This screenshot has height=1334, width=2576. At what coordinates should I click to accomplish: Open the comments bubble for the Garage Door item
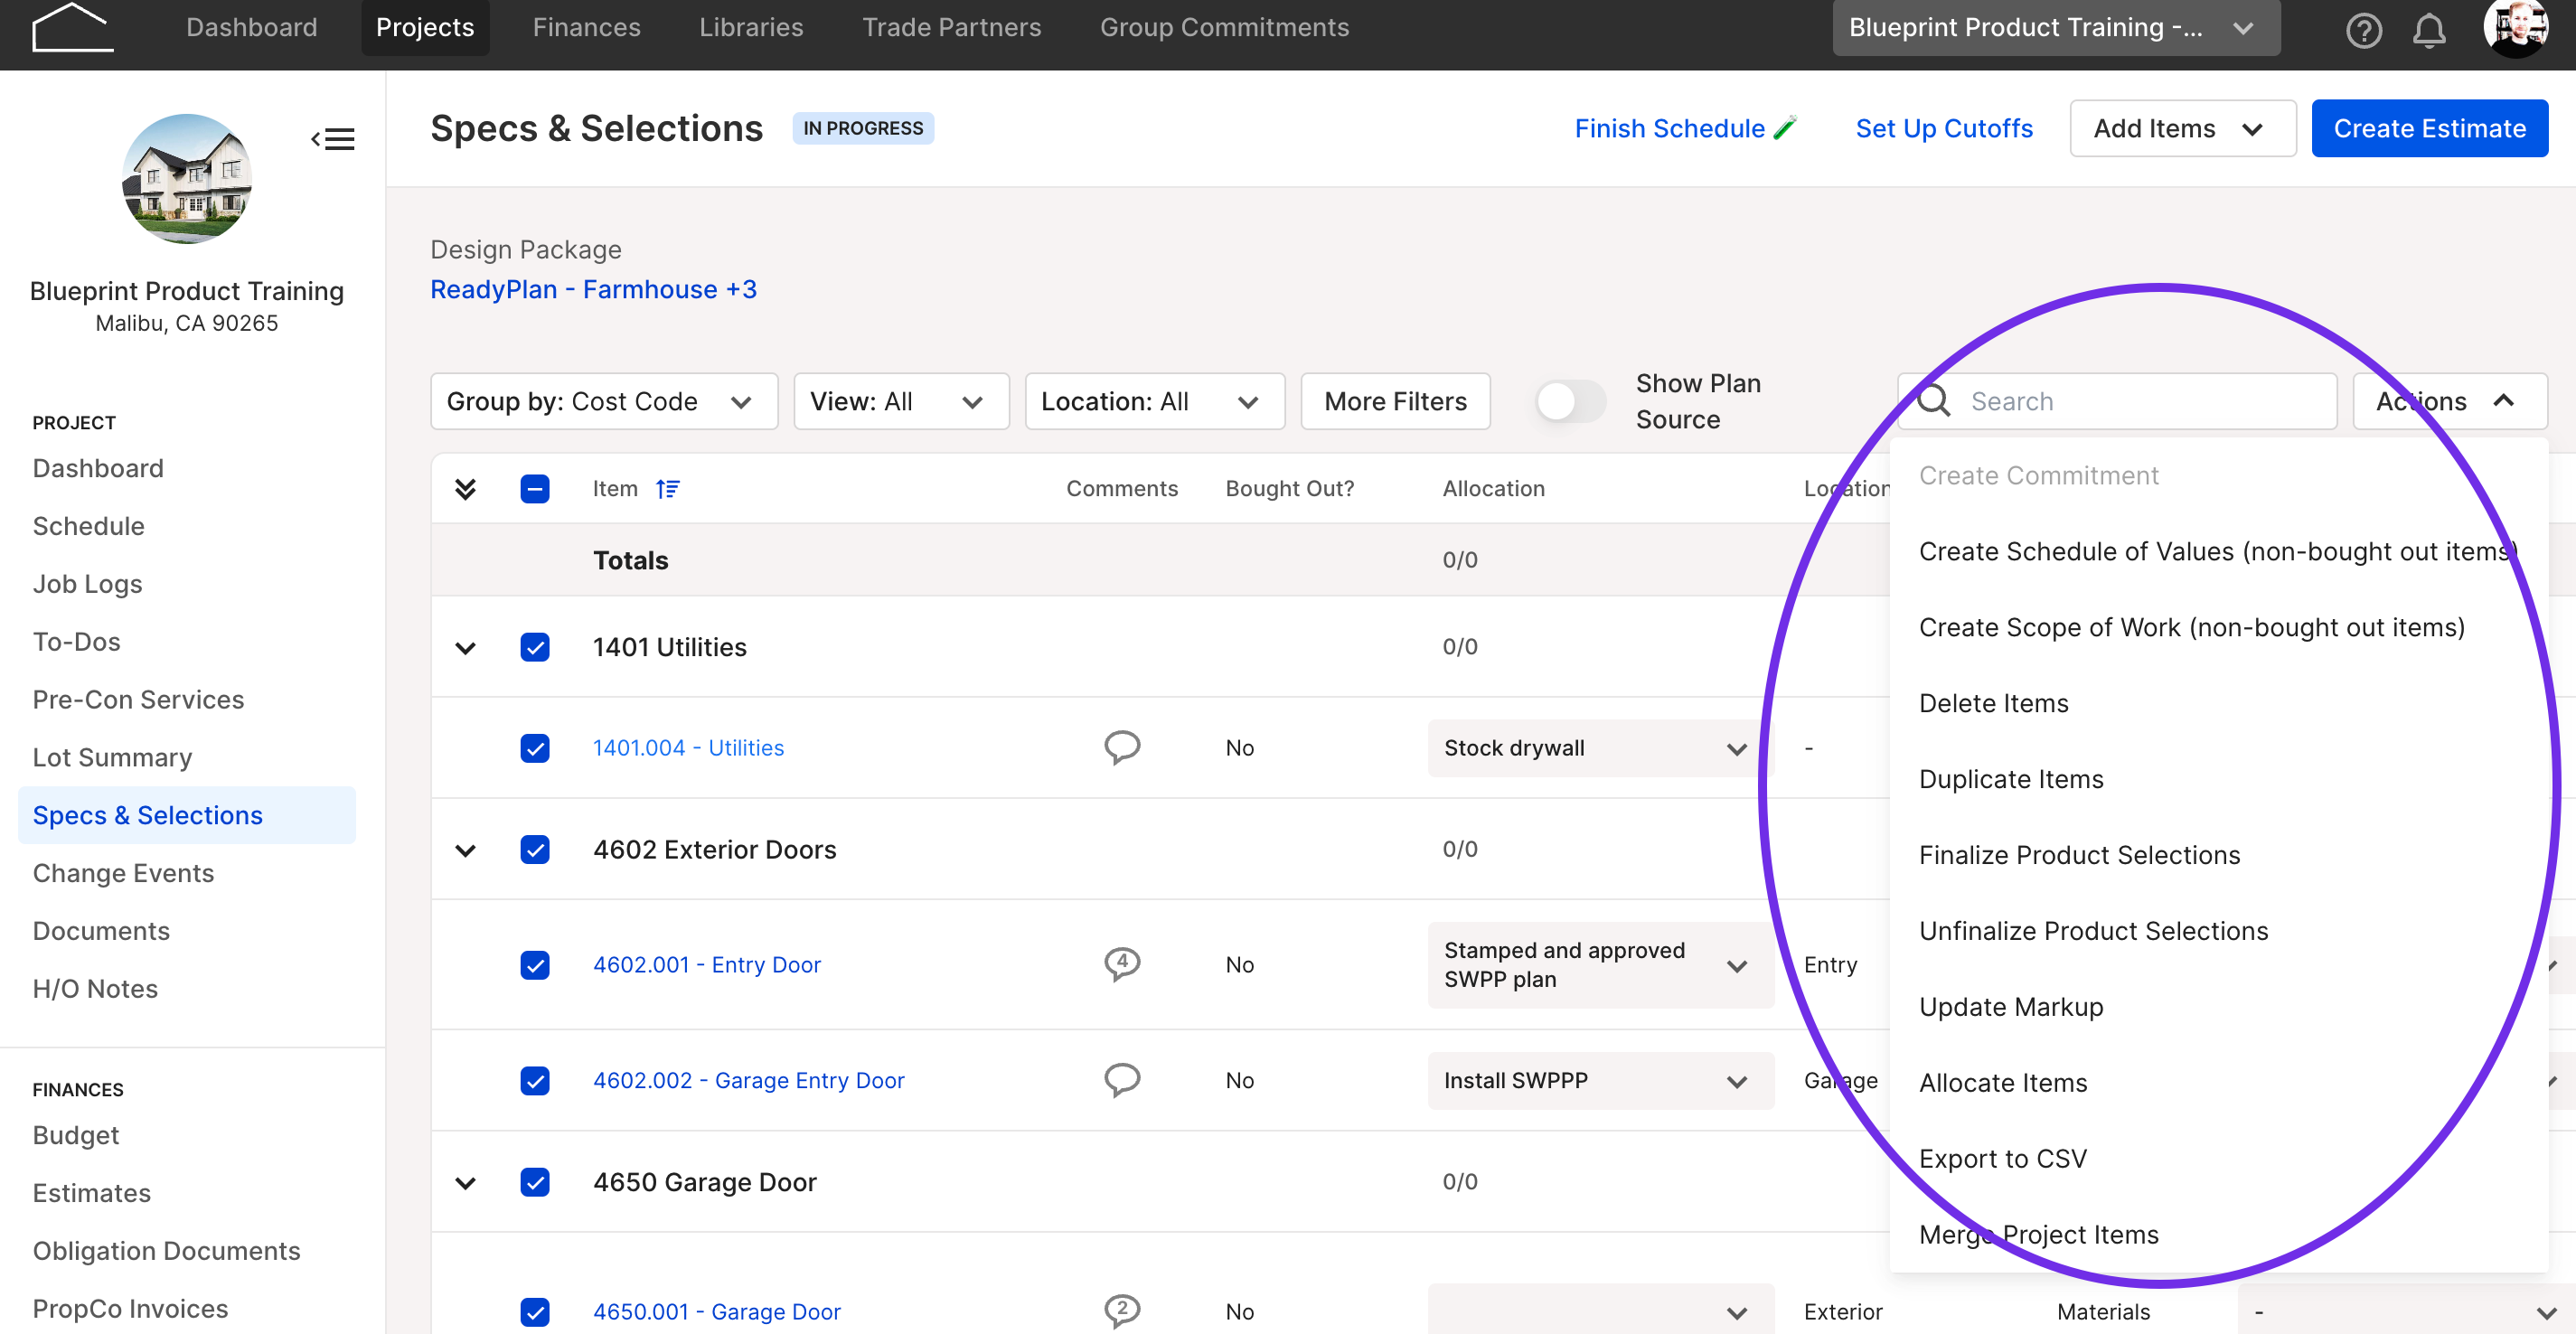(x=1122, y=1310)
